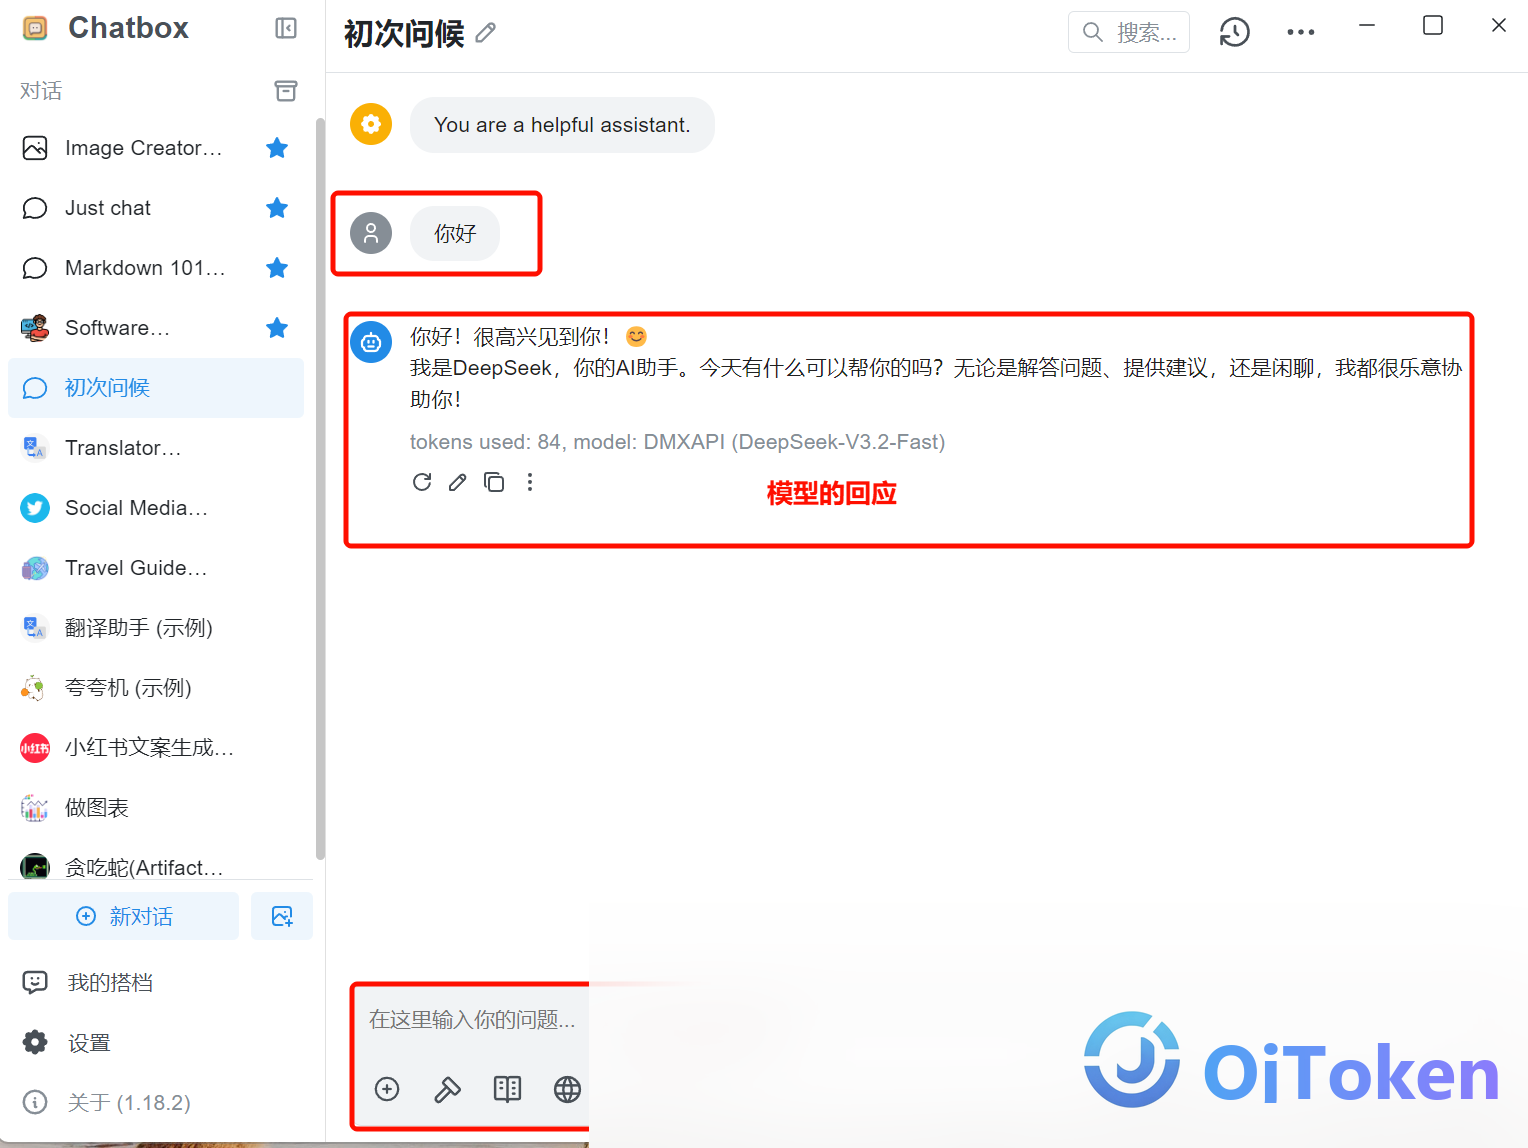Open 翻译助手 (示例) conversation
Viewport: 1528px width, 1148px height.
click(x=156, y=628)
